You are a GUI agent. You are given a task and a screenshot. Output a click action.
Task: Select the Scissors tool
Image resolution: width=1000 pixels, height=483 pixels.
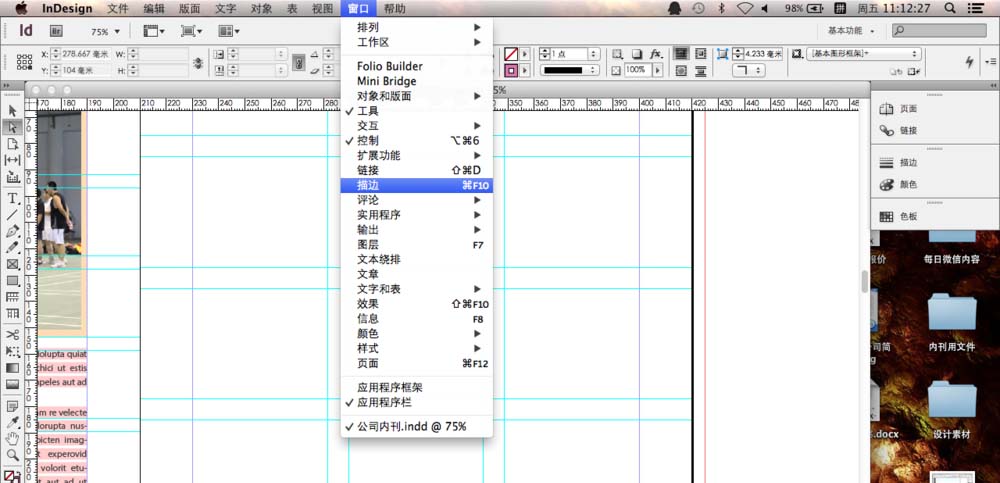[x=13, y=334]
